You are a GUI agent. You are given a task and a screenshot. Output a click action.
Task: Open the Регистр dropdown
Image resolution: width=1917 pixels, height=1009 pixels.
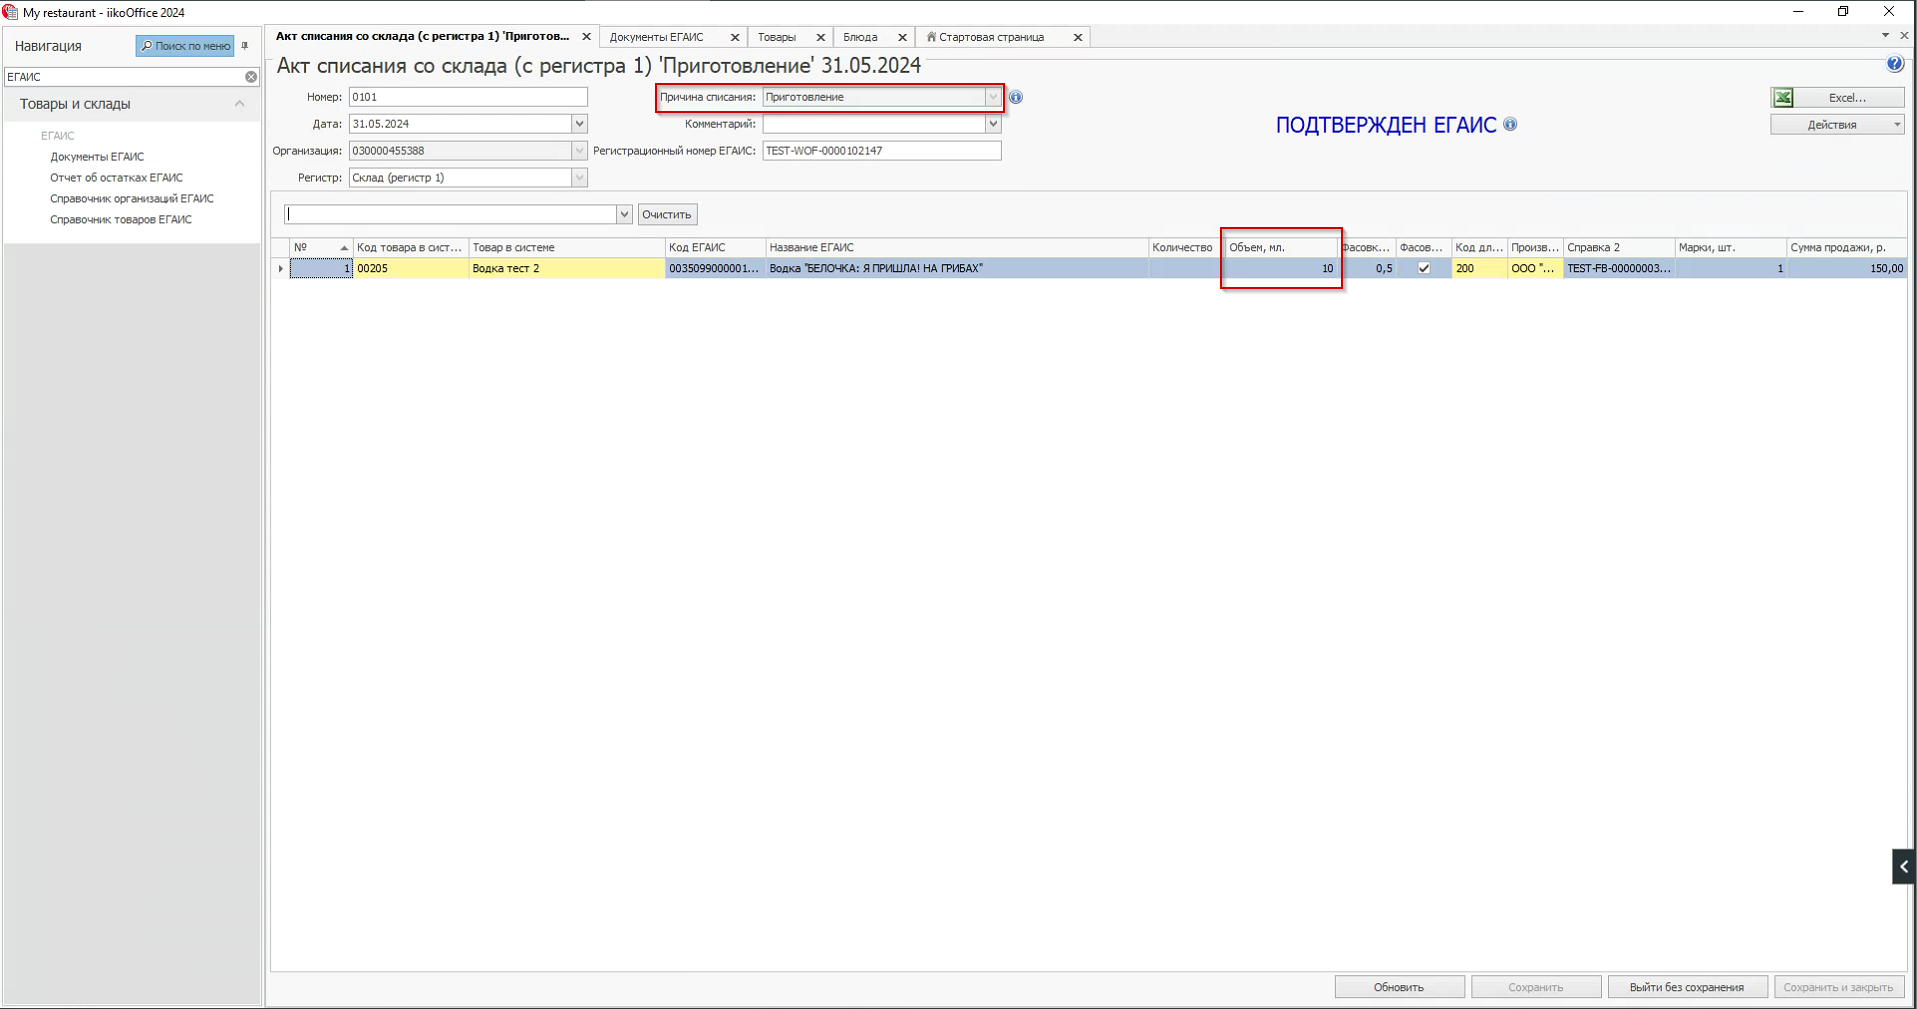(579, 178)
